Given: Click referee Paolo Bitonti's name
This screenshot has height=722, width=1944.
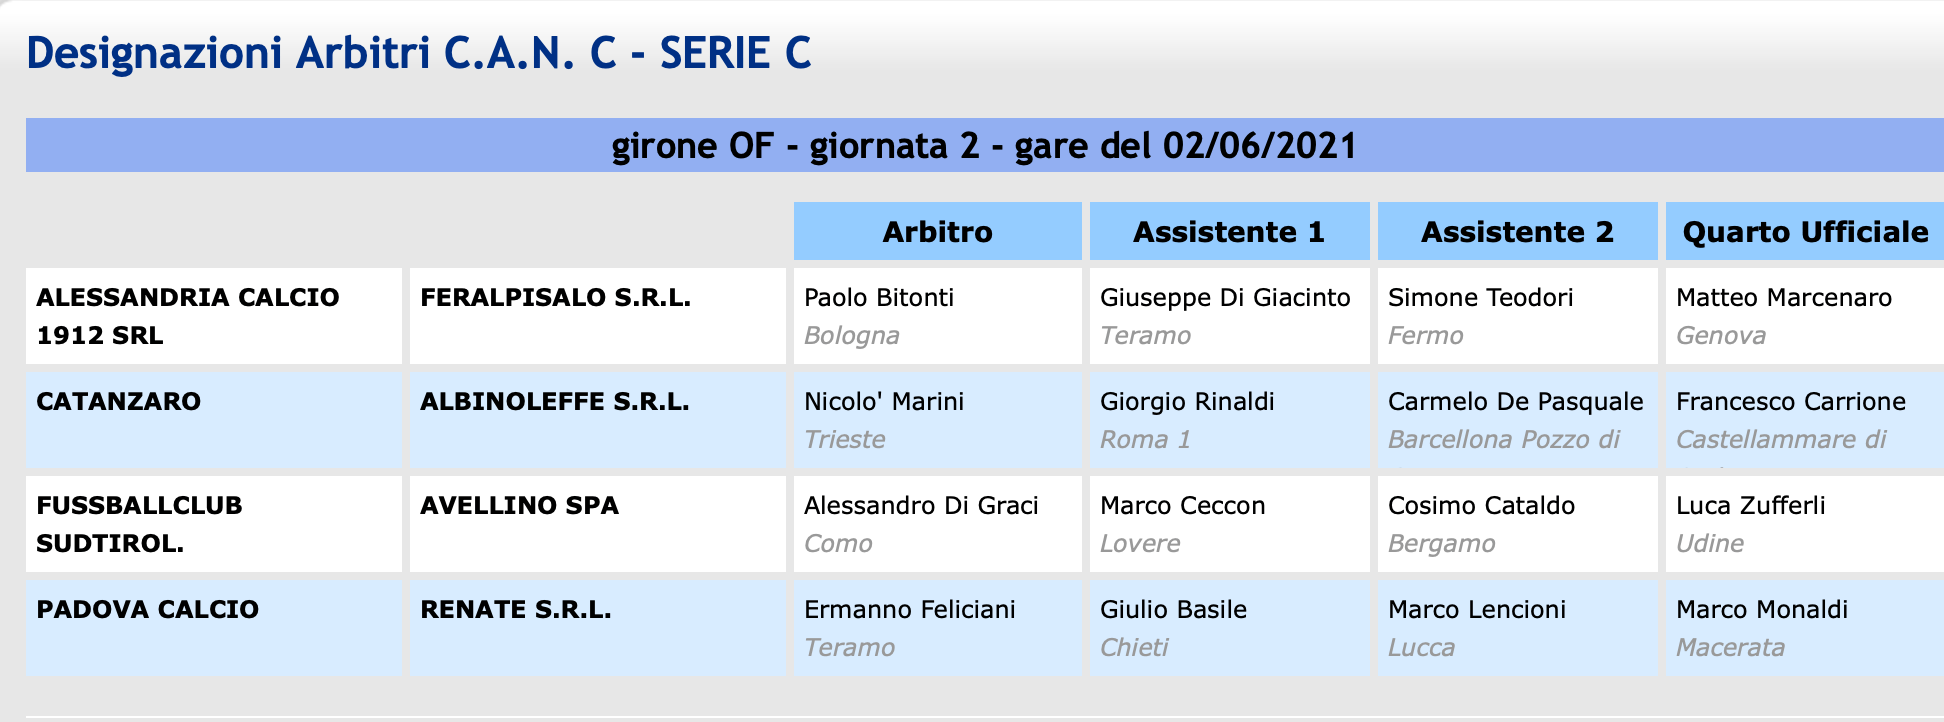Looking at the screenshot, I should (x=879, y=298).
